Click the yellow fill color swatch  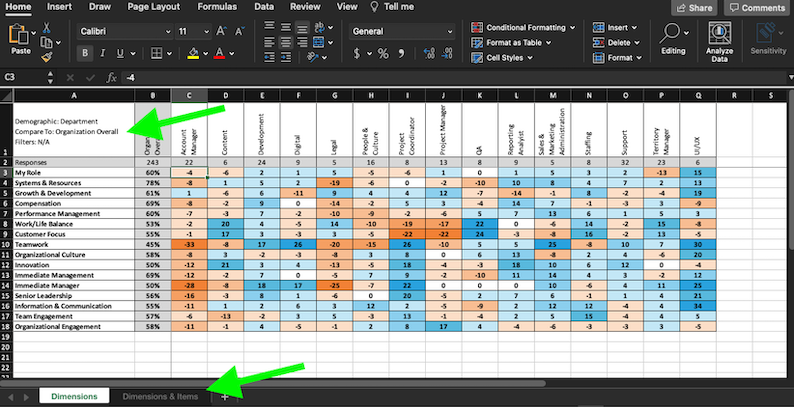point(193,53)
